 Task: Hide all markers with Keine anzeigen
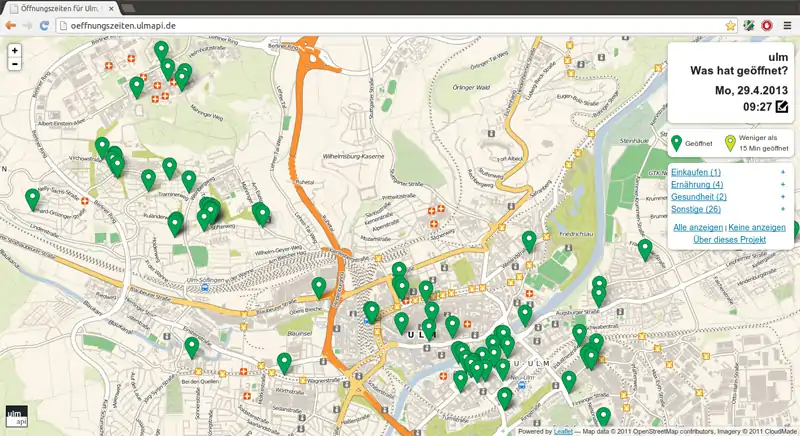pyautogui.click(x=757, y=228)
